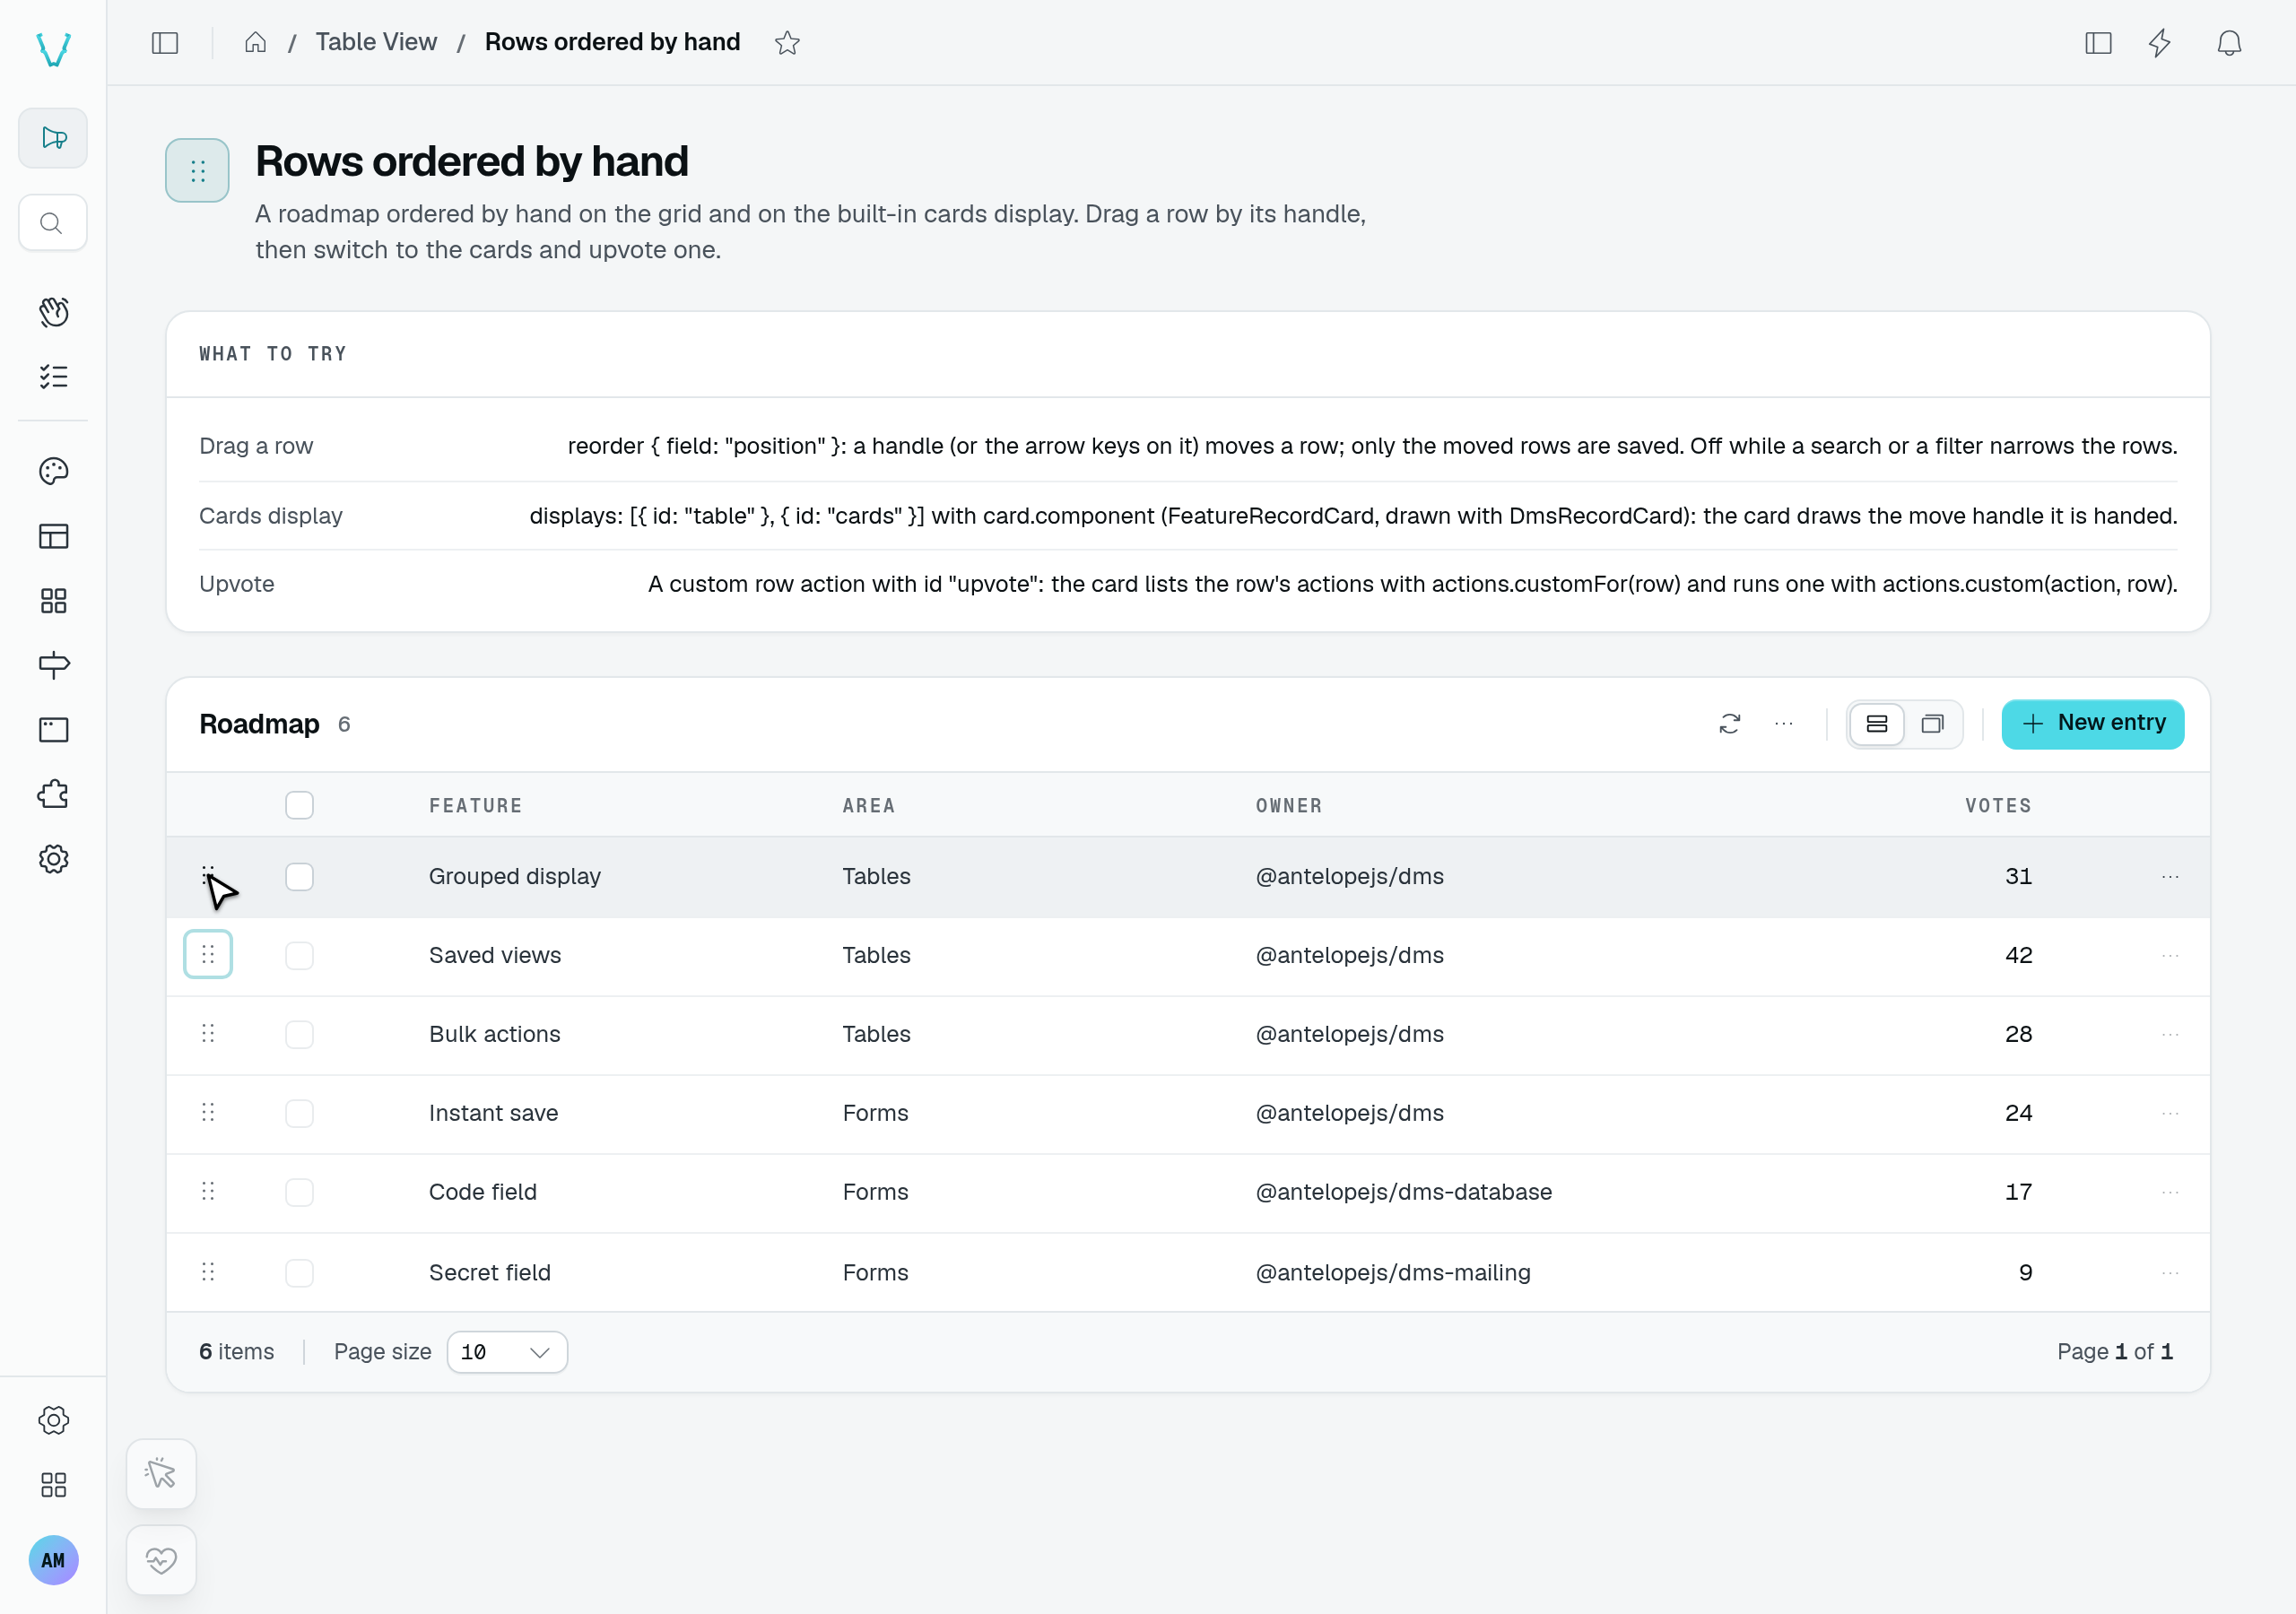Viewport: 2296px width, 1614px height.
Task: Open row actions for Saved views
Action: click(2169, 955)
